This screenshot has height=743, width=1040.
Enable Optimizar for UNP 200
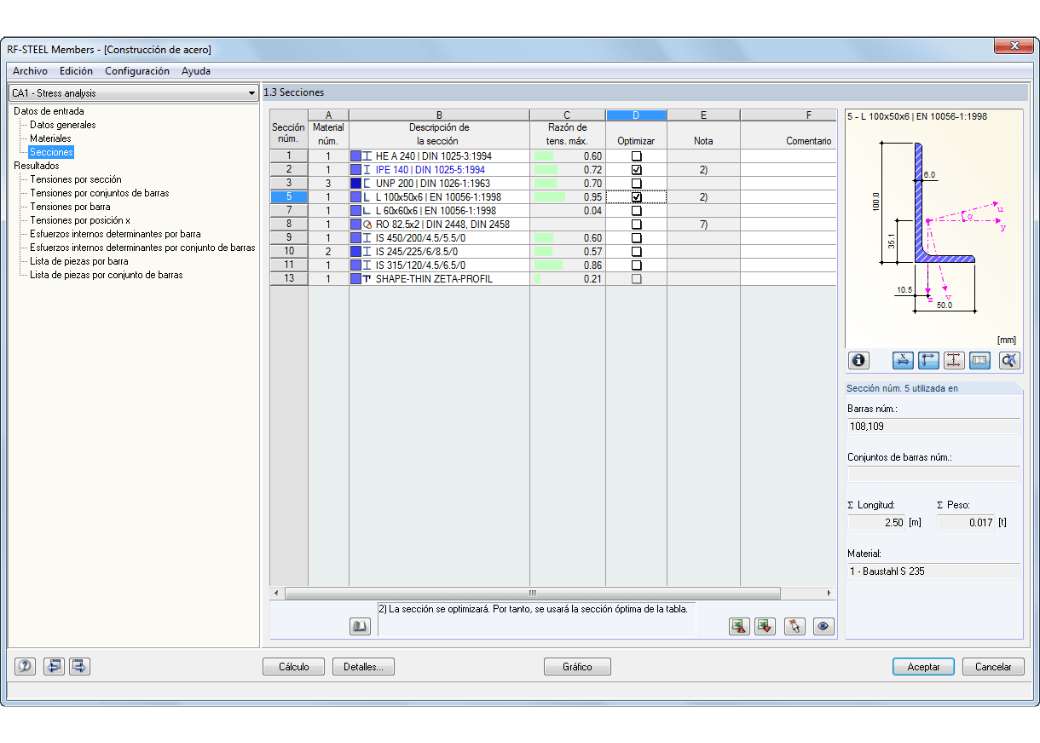point(636,183)
